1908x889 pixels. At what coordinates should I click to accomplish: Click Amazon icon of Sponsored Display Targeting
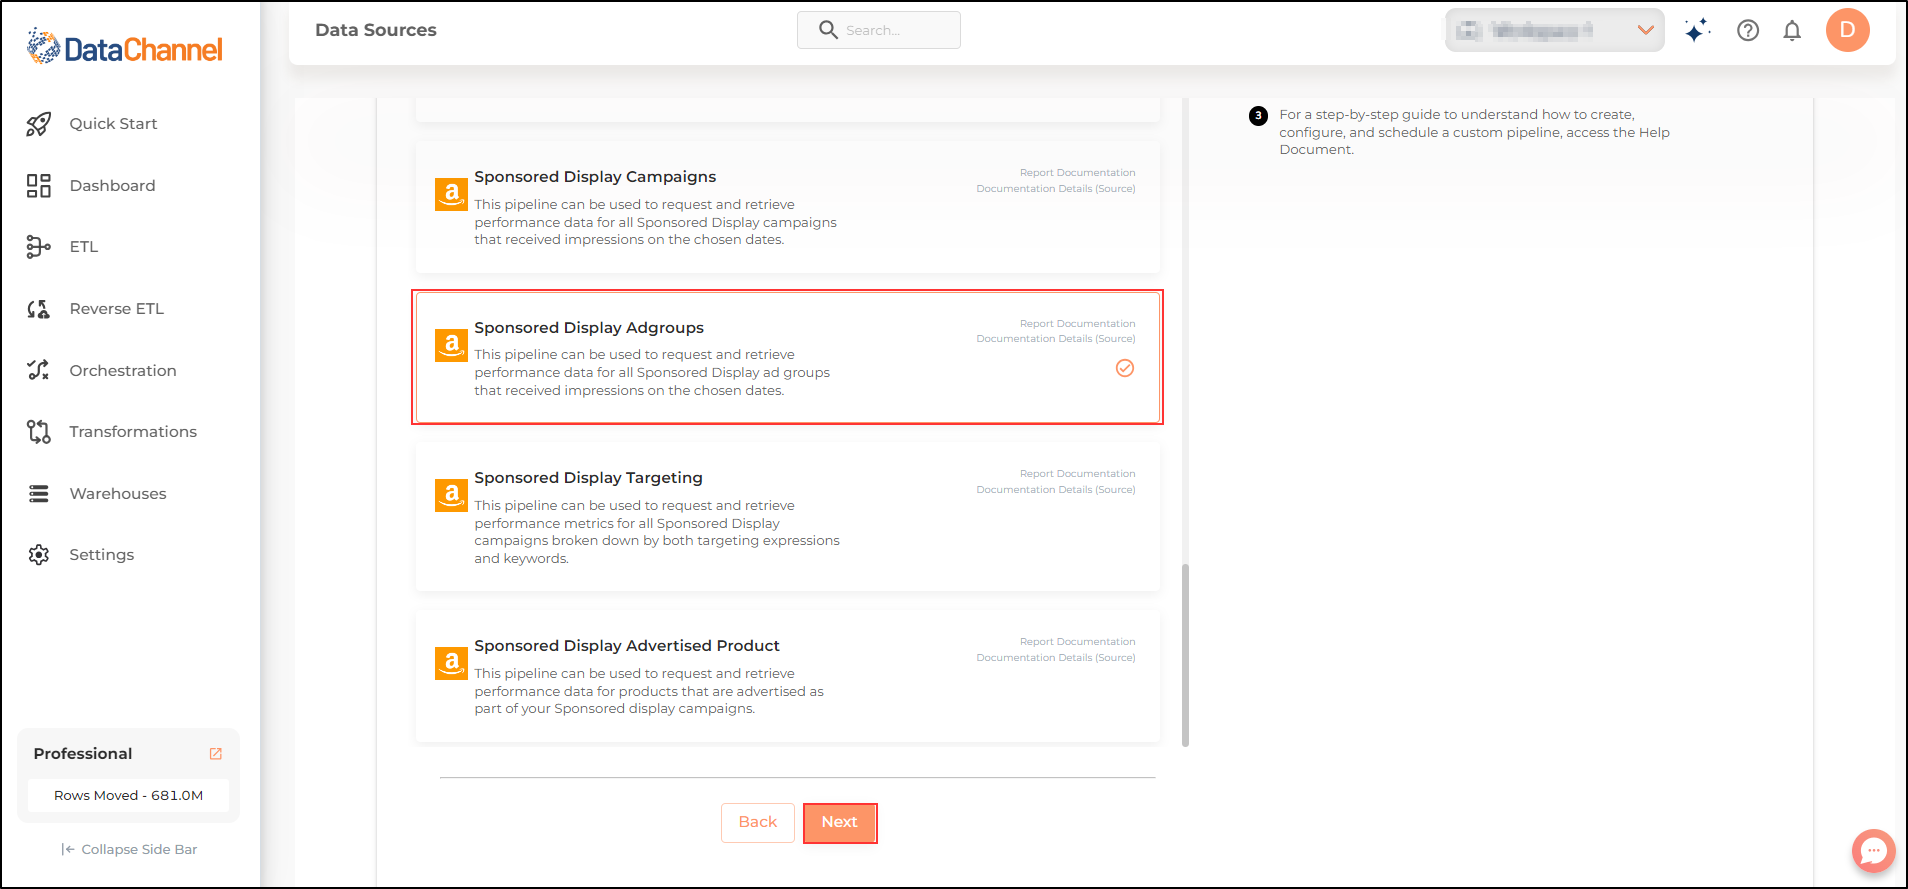click(451, 495)
